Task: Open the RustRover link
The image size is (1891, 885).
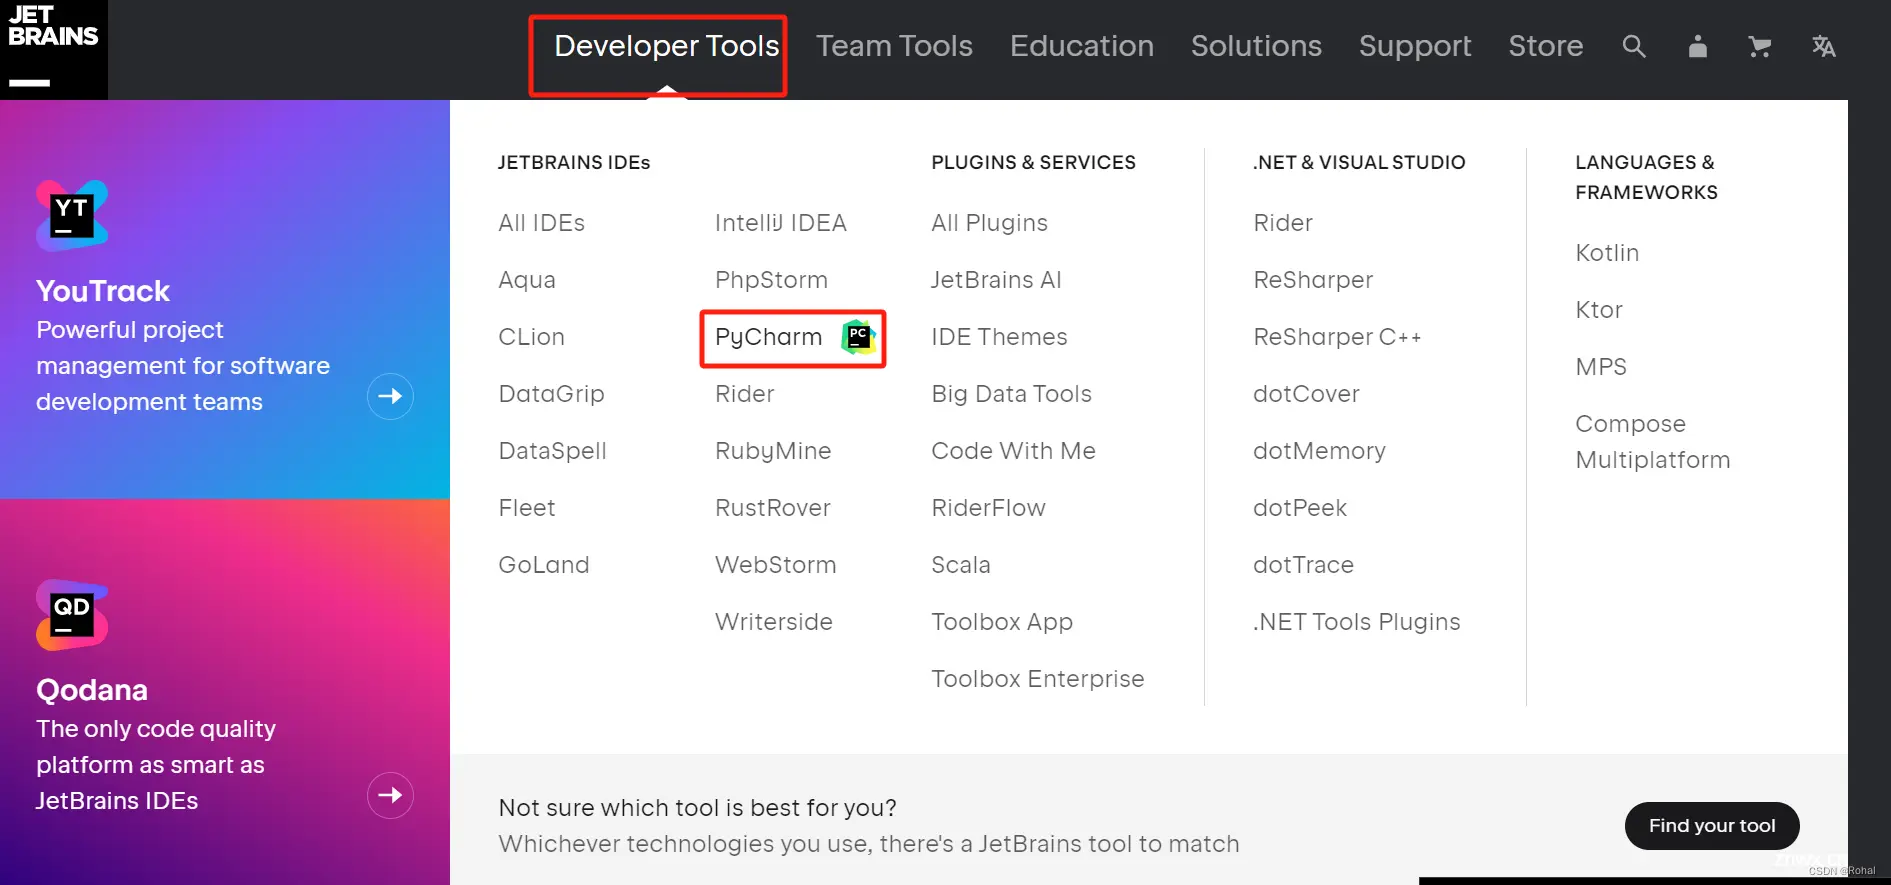Action: 773,508
